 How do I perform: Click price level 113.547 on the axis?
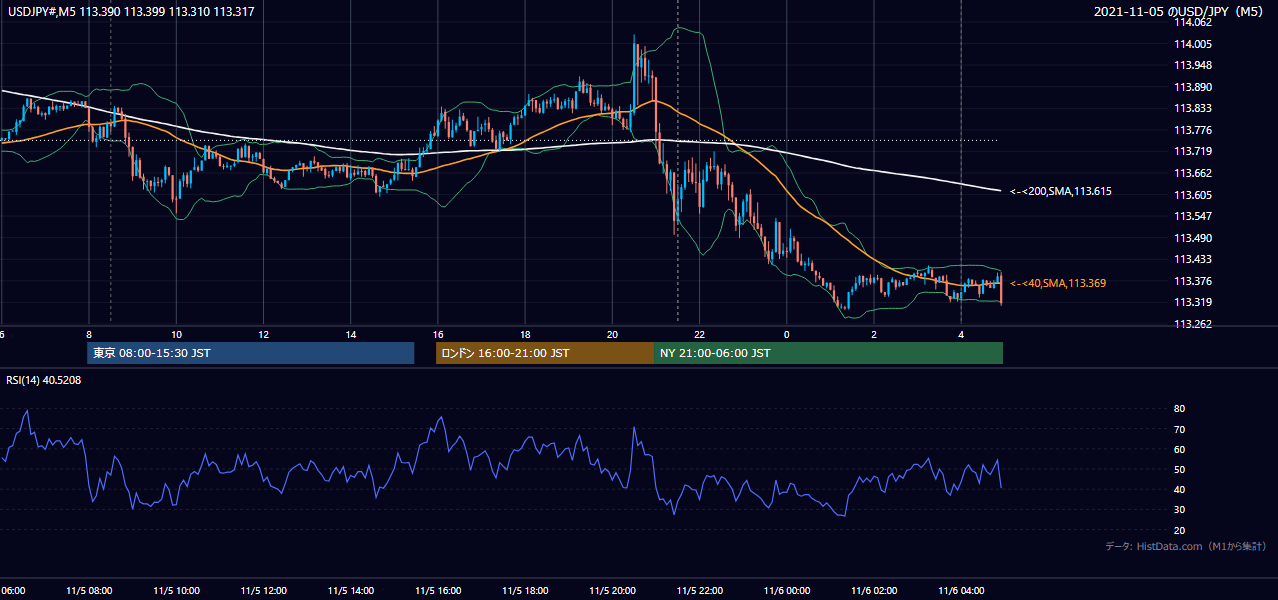1192,216
